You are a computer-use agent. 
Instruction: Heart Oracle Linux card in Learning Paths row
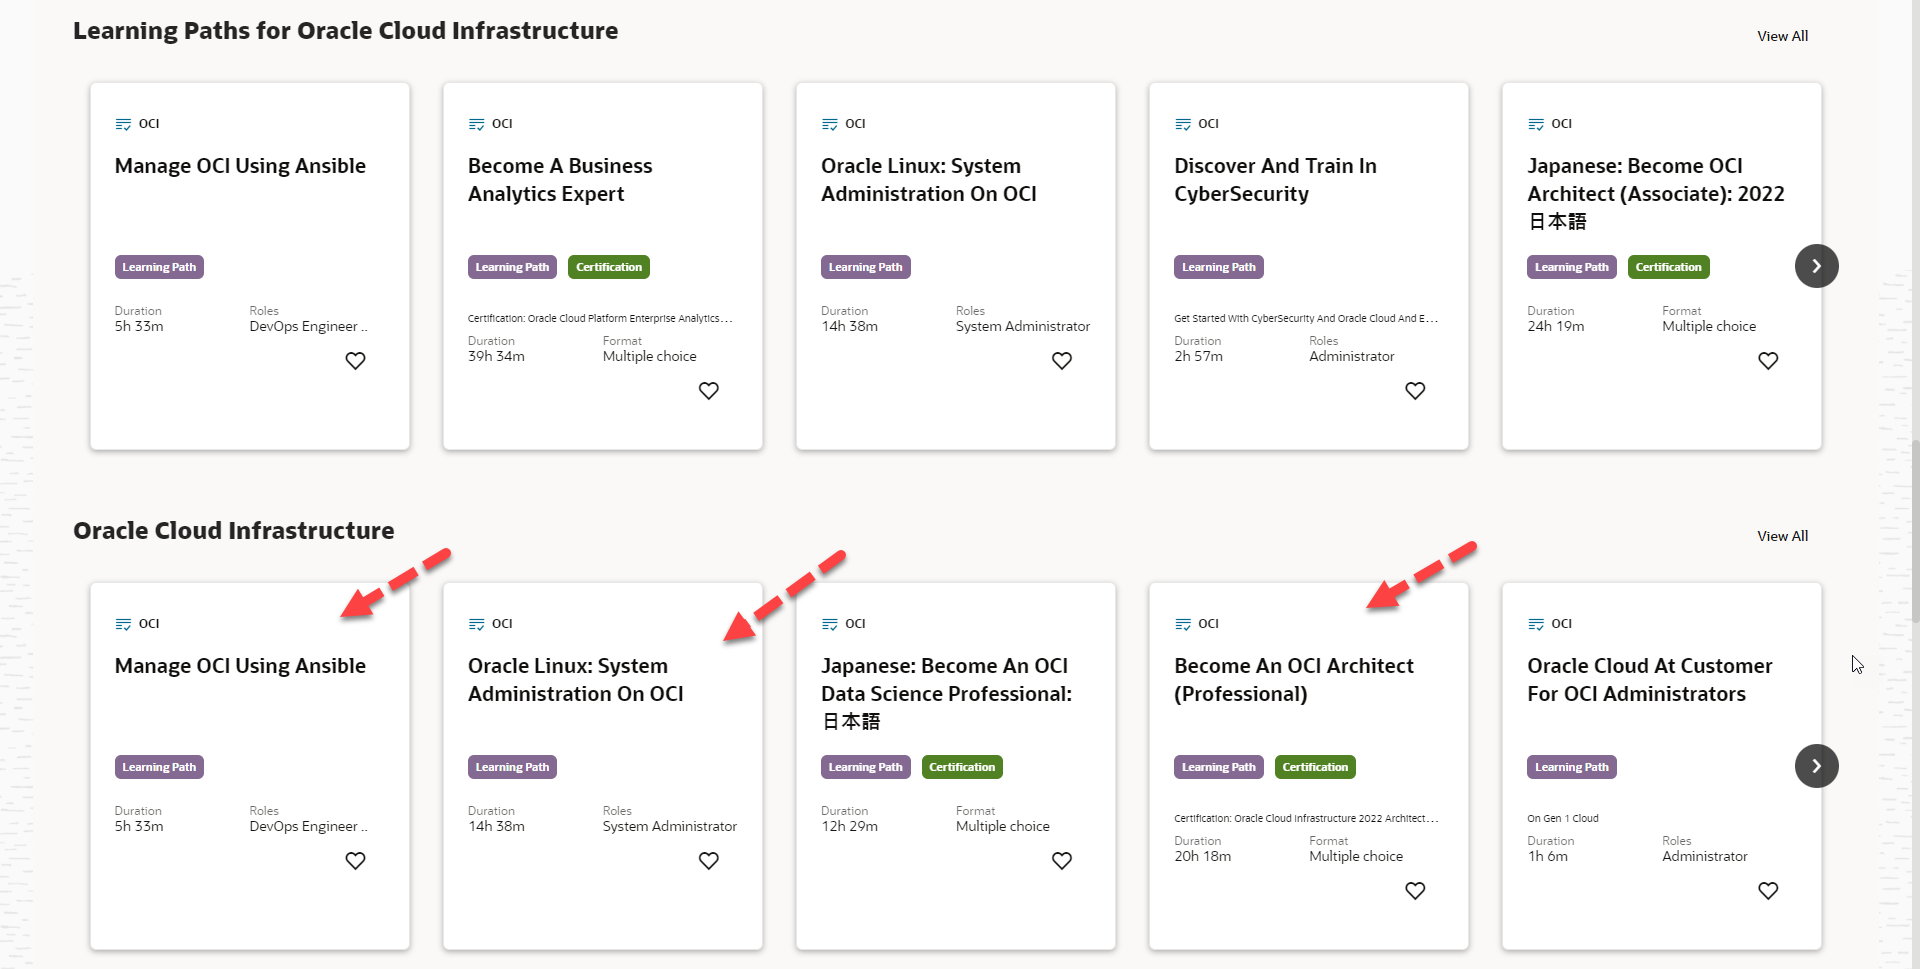point(1061,360)
